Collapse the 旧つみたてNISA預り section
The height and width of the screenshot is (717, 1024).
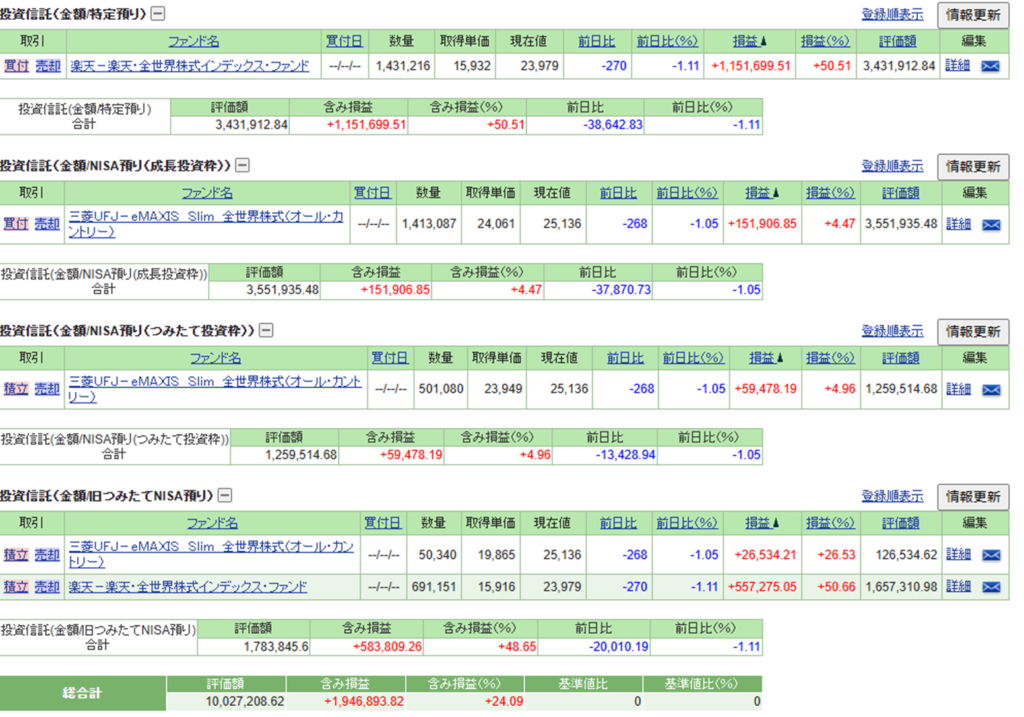click(x=225, y=496)
